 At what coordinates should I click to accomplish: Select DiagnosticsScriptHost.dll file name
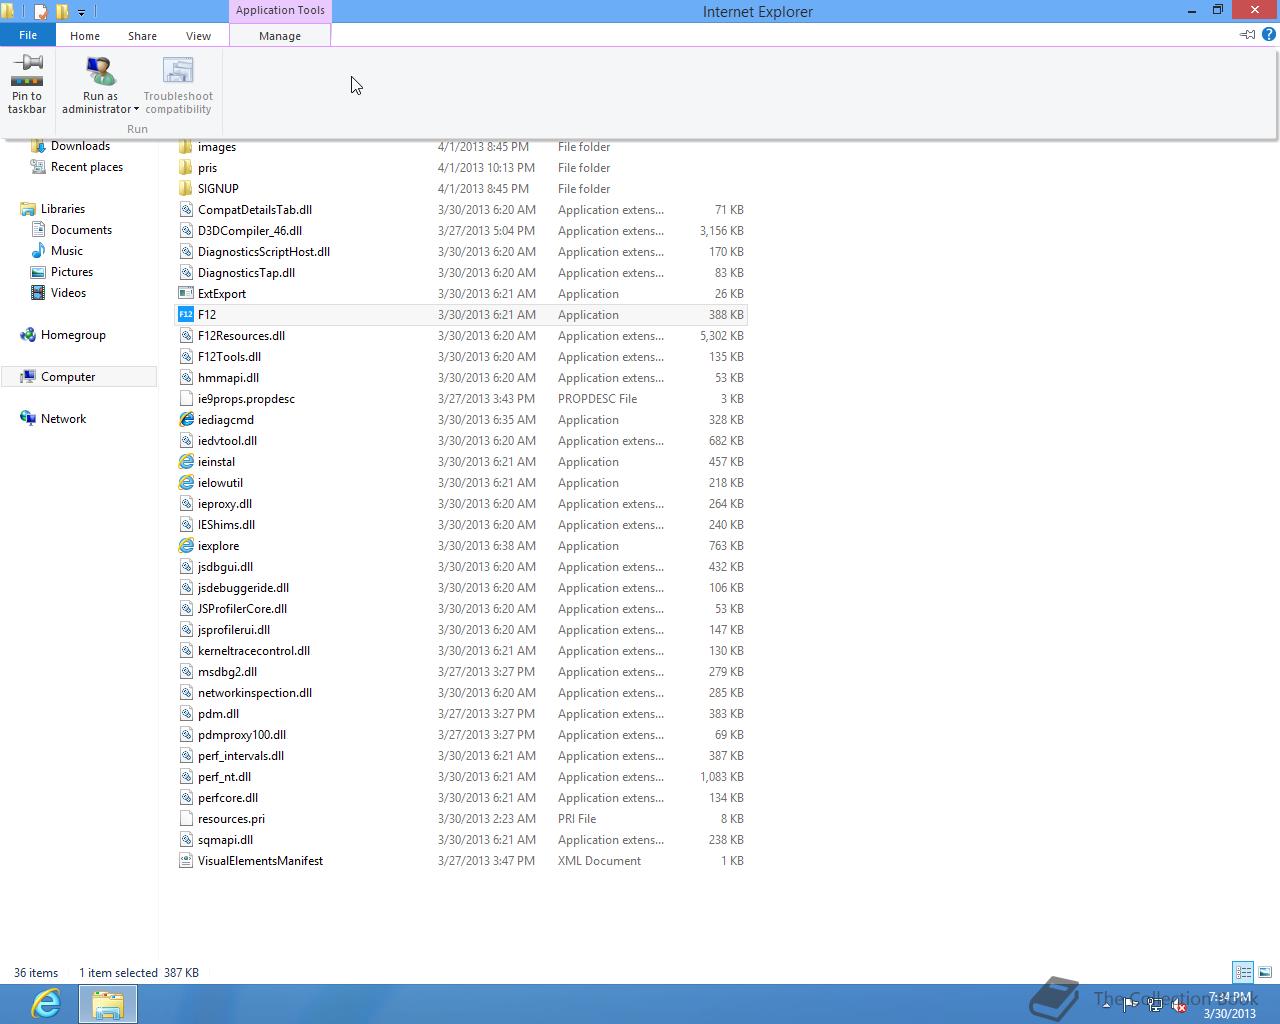[x=264, y=252]
